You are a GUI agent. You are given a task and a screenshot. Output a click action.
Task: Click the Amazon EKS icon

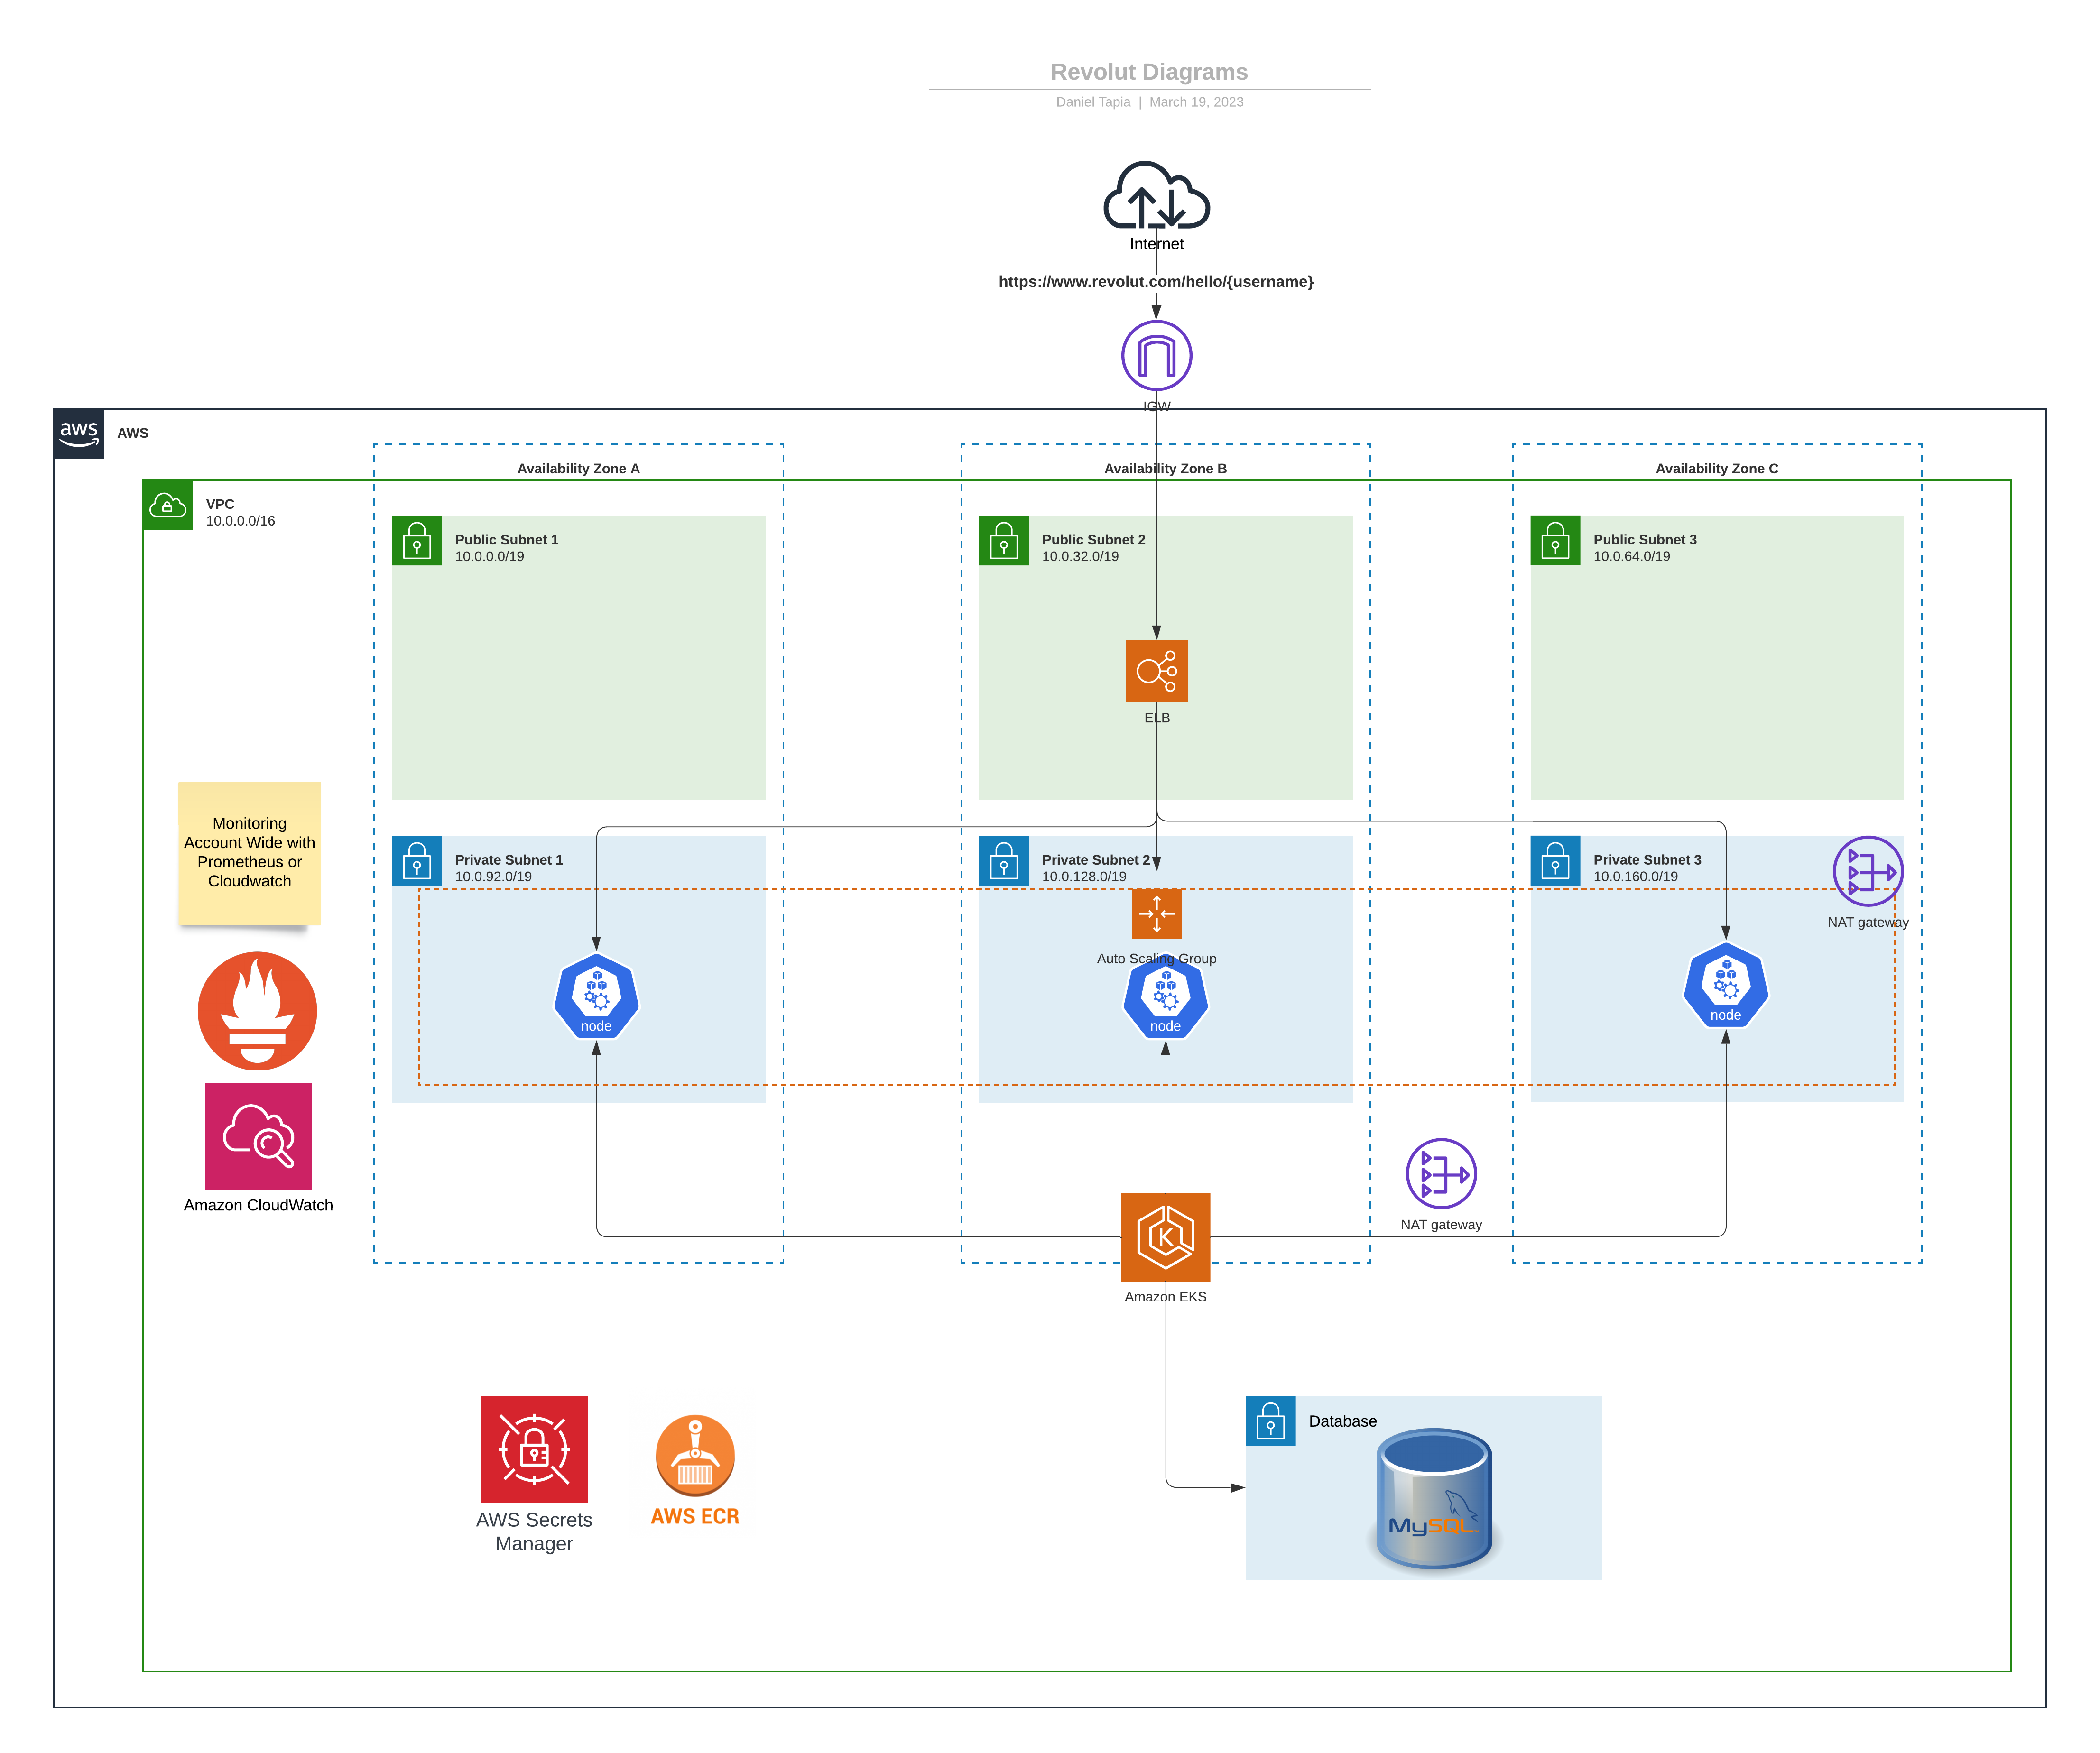pos(1165,1237)
